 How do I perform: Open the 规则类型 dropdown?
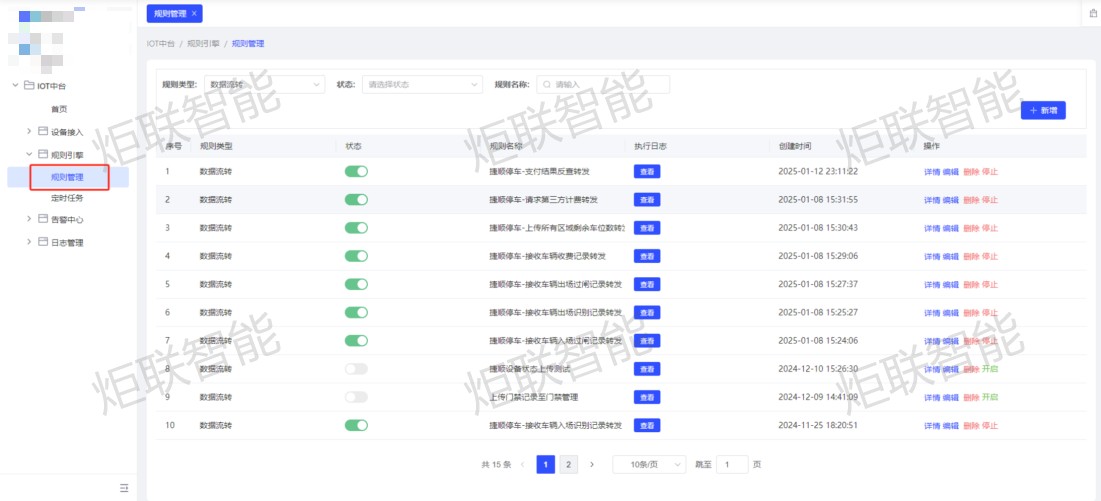tap(264, 85)
